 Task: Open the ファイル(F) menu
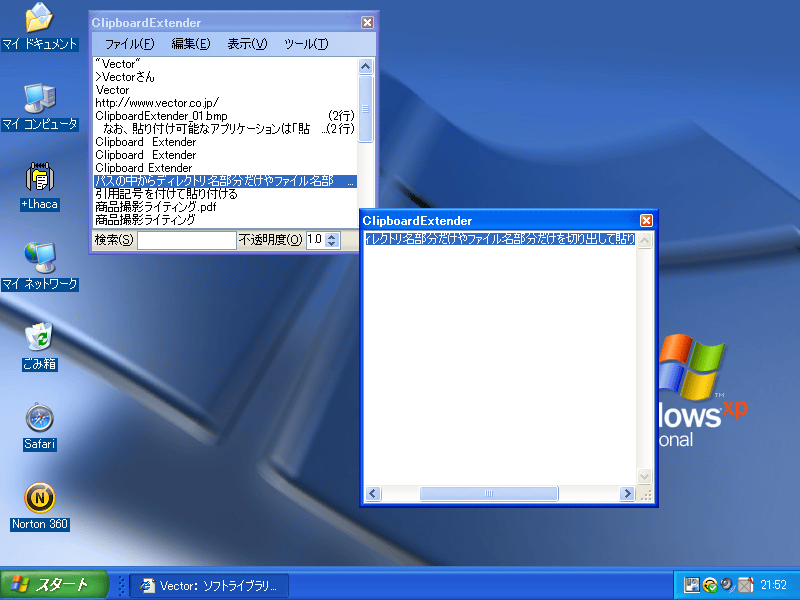point(129,44)
